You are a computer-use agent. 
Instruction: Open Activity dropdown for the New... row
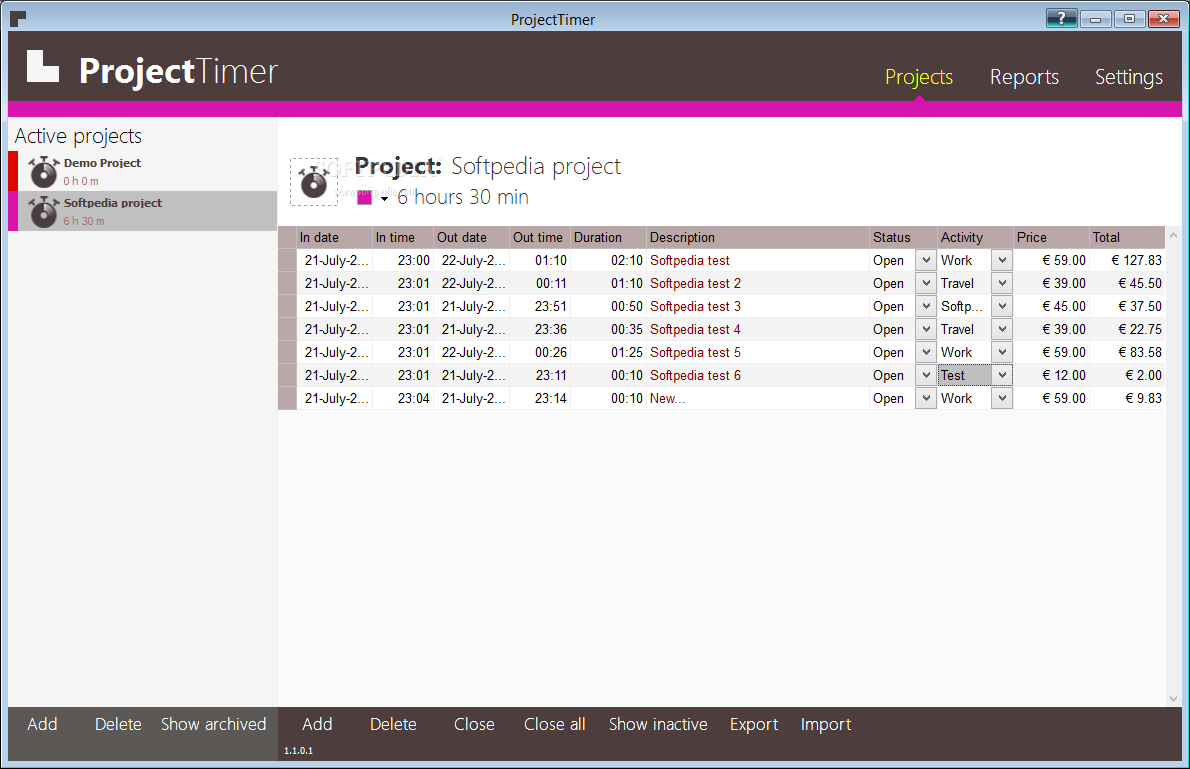click(1002, 398)
